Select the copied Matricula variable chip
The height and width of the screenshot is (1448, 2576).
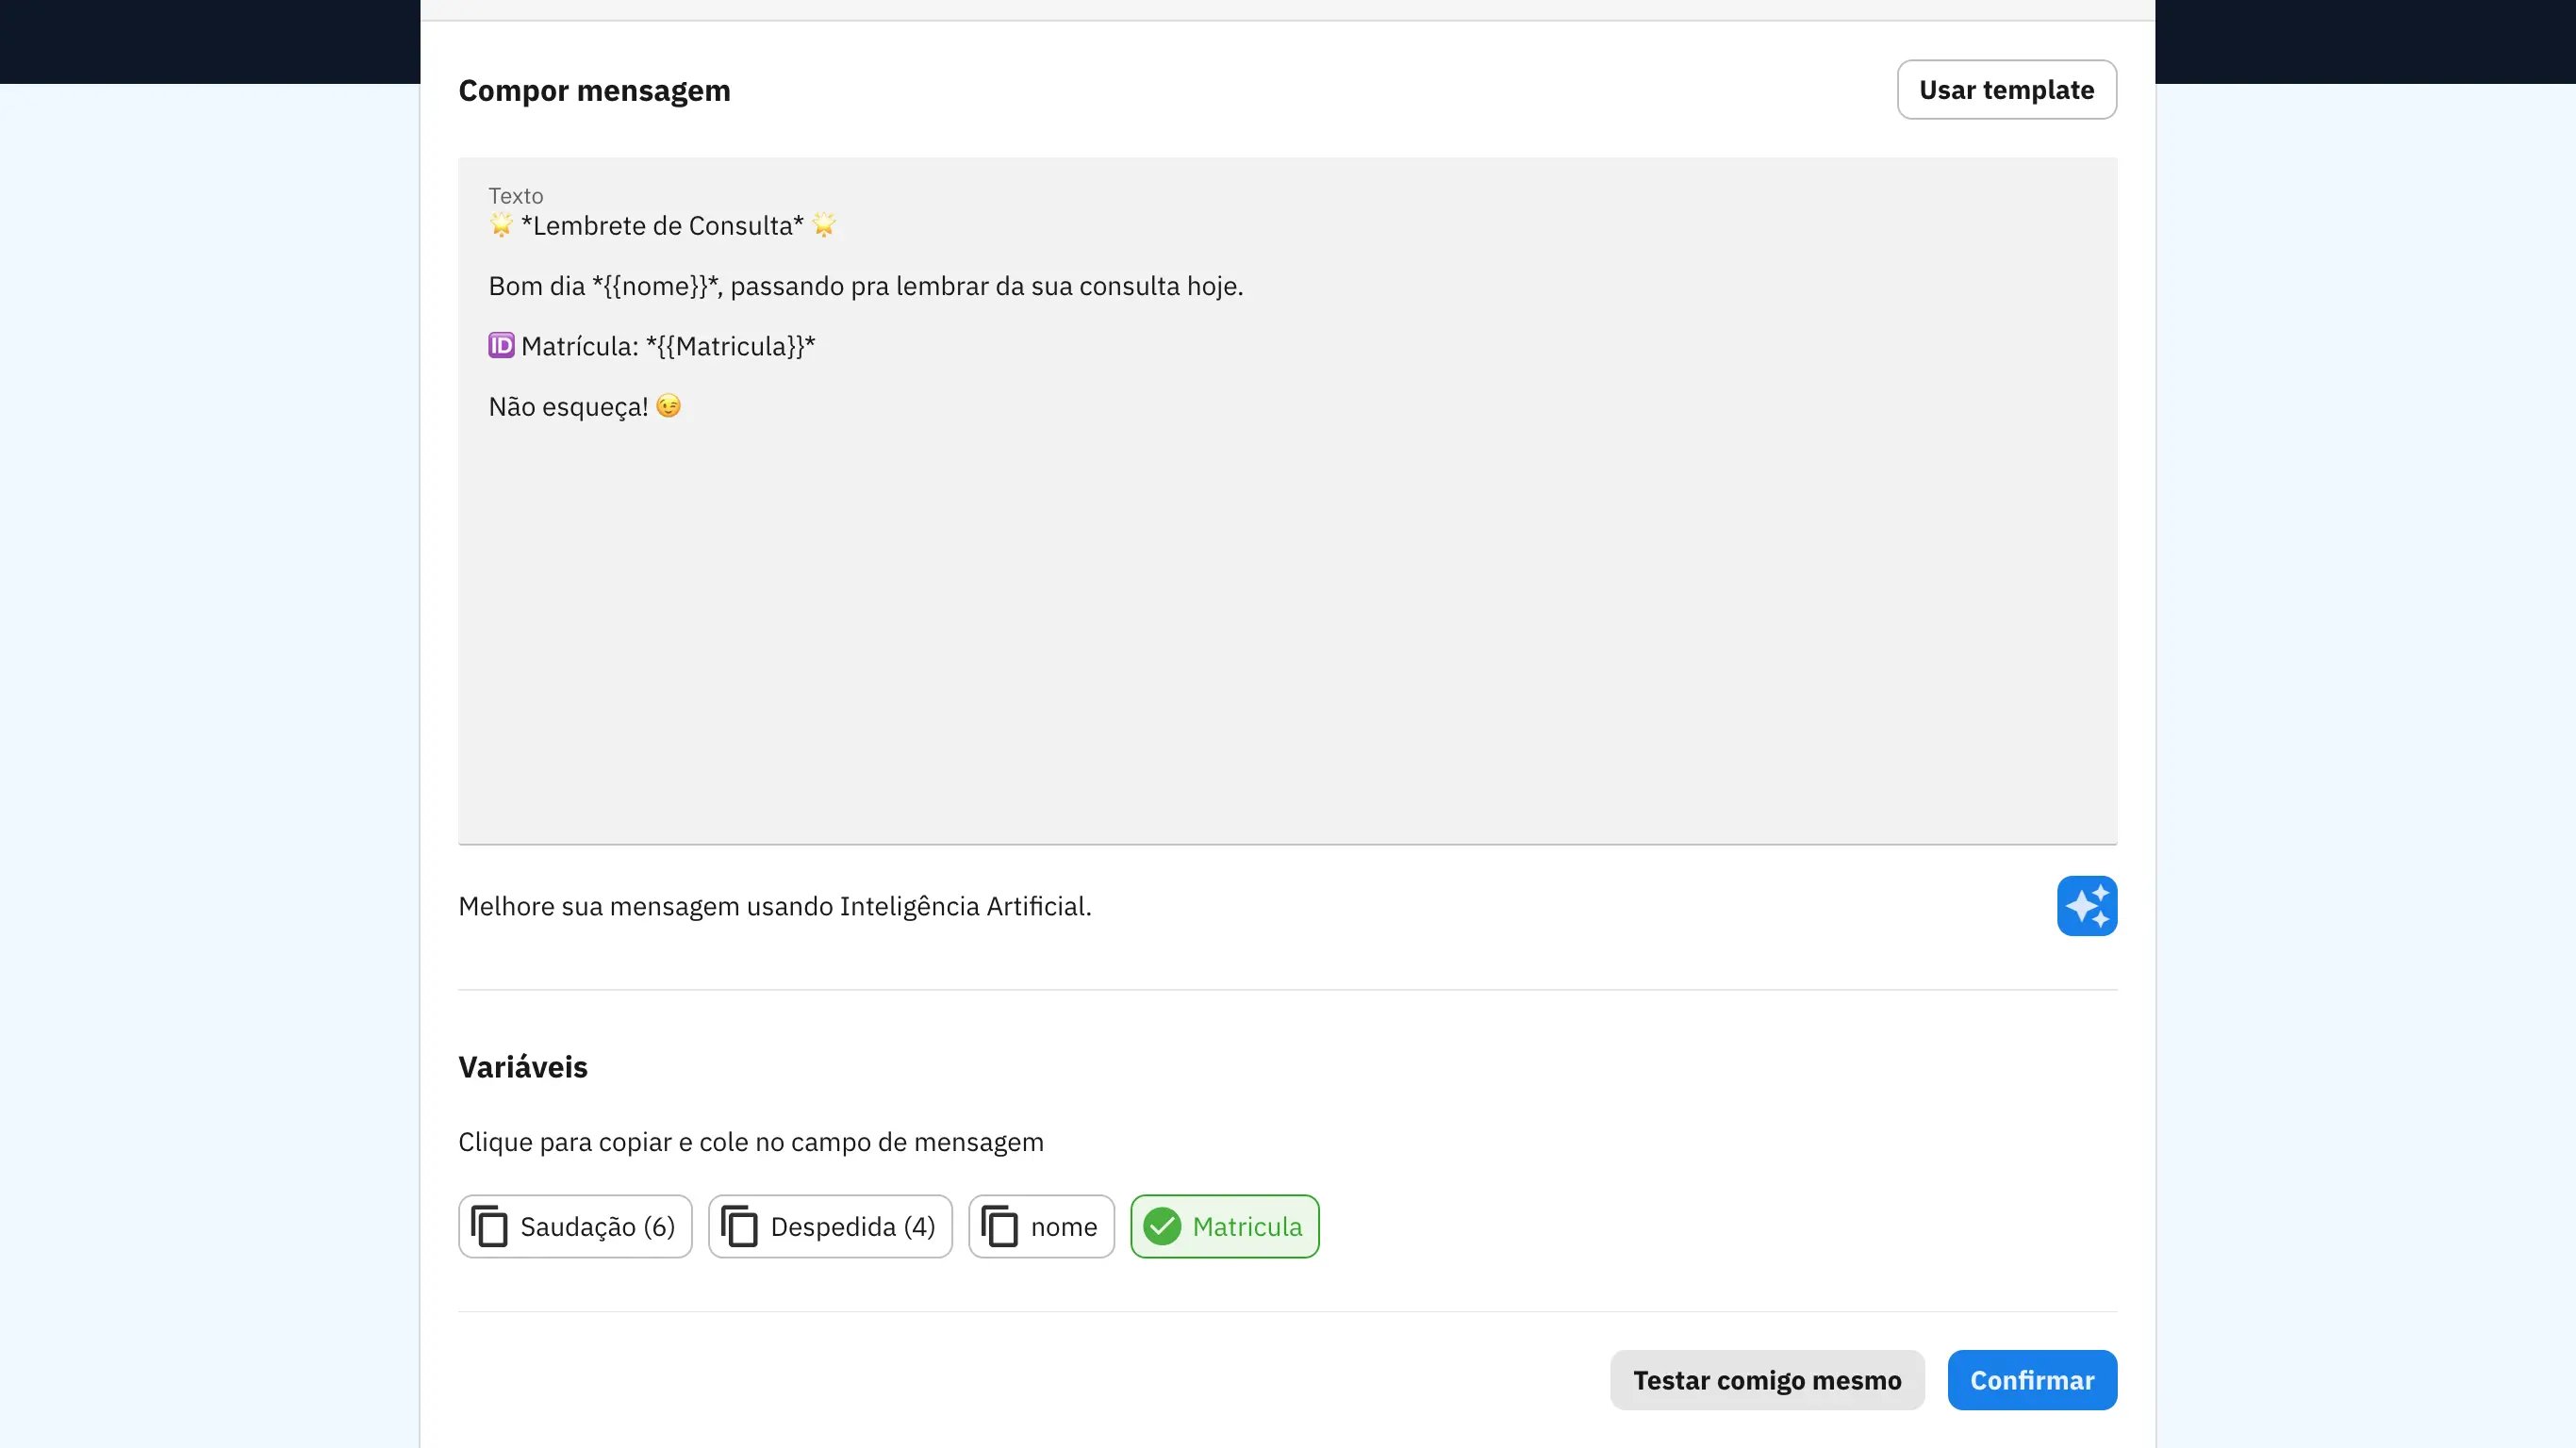click(x=1225, y=1226)
